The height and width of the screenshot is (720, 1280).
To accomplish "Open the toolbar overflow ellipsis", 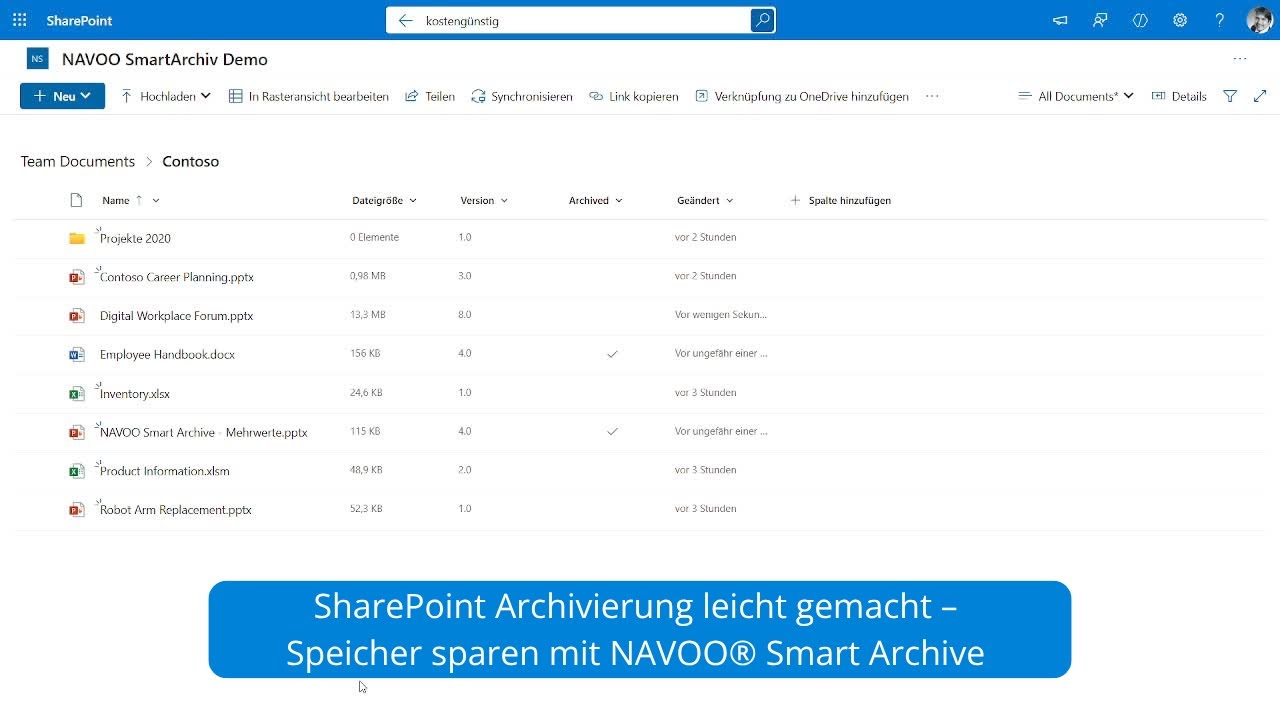I will [932, 96].
